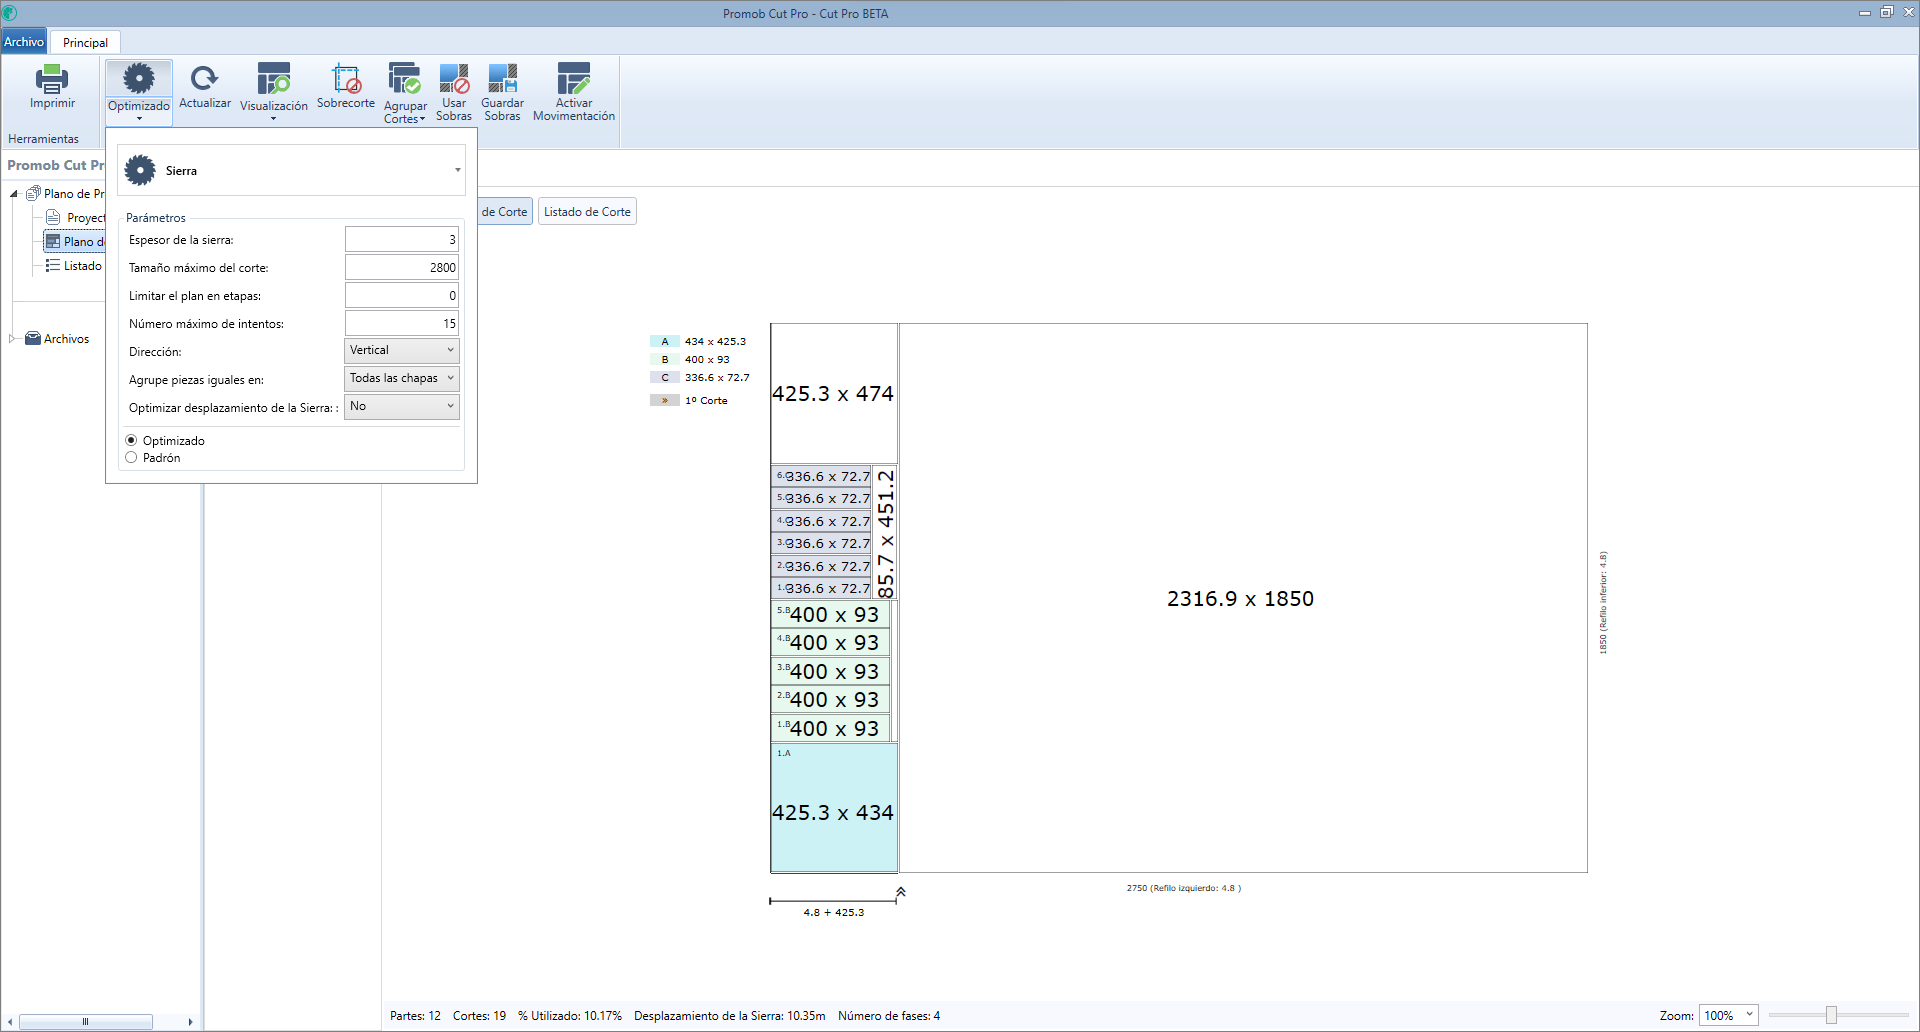The image size is (1920, 1032).
Task: Select piece 5.B 400 x 93
Action: [x=830, y=614]
